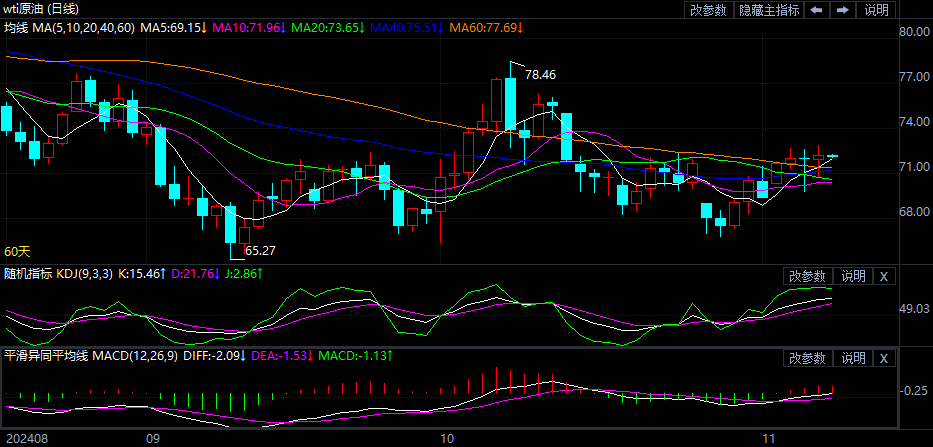Click the K:15.46 value

coord(142,274)
